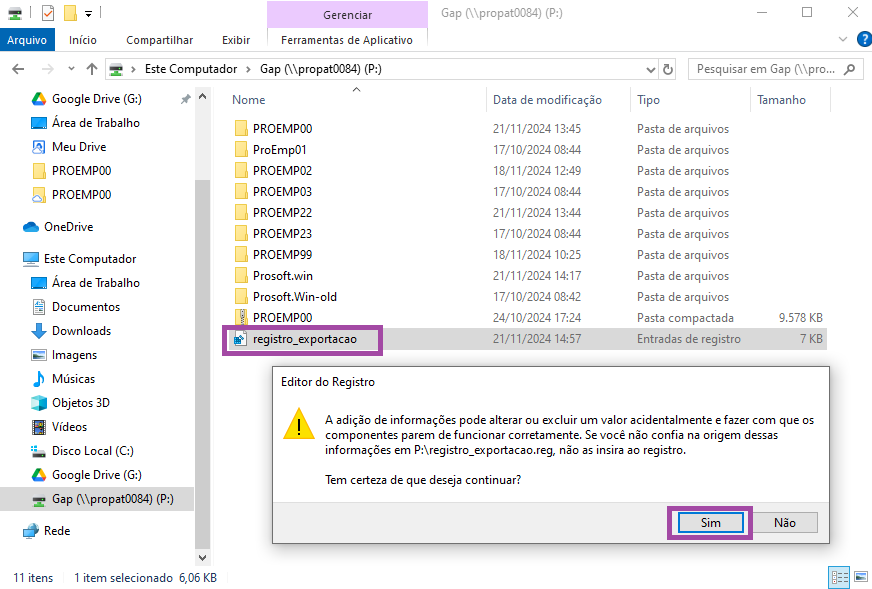Image resolution: width=872 pixels, height=589 pixels.
Task: Select the PROEMP23 folder
Action: click(283, 234)
